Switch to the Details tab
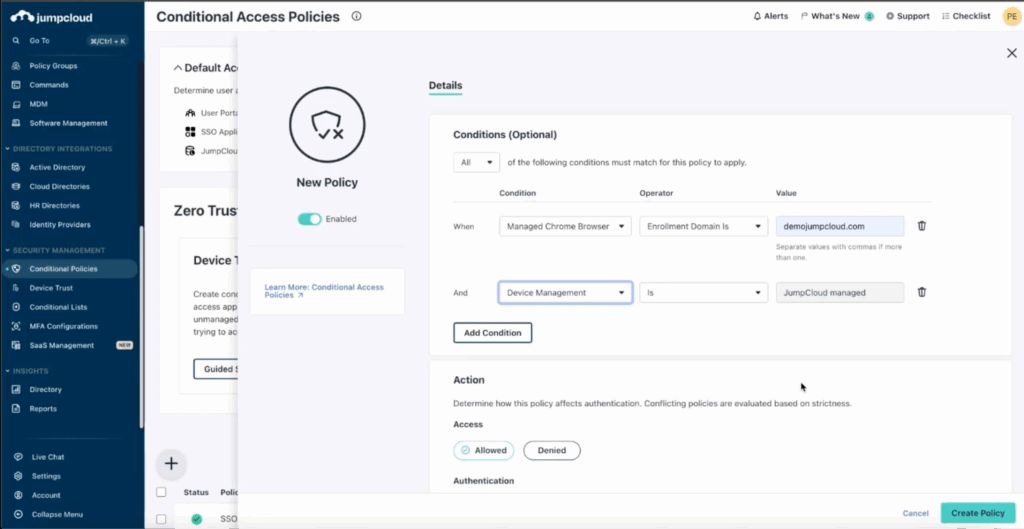Screen dimensions: 1024x529 445,86
